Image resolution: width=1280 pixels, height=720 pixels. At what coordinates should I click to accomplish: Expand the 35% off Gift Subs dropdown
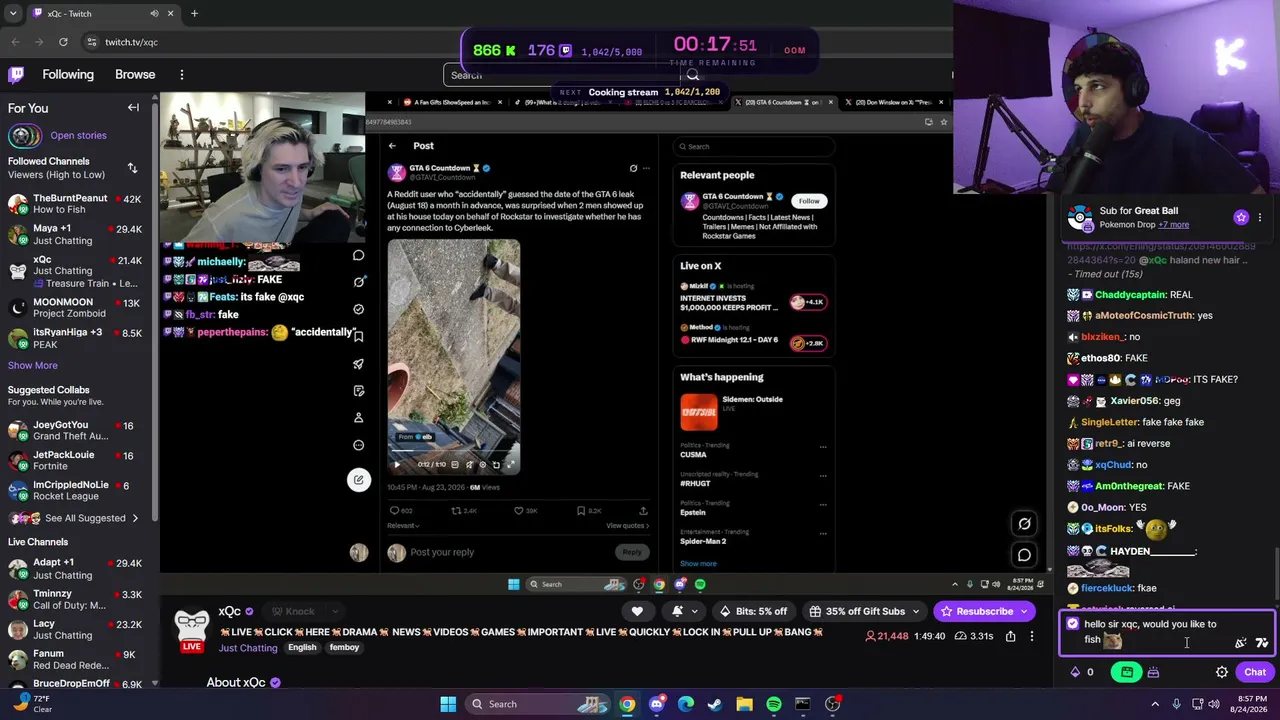point(914,611)
